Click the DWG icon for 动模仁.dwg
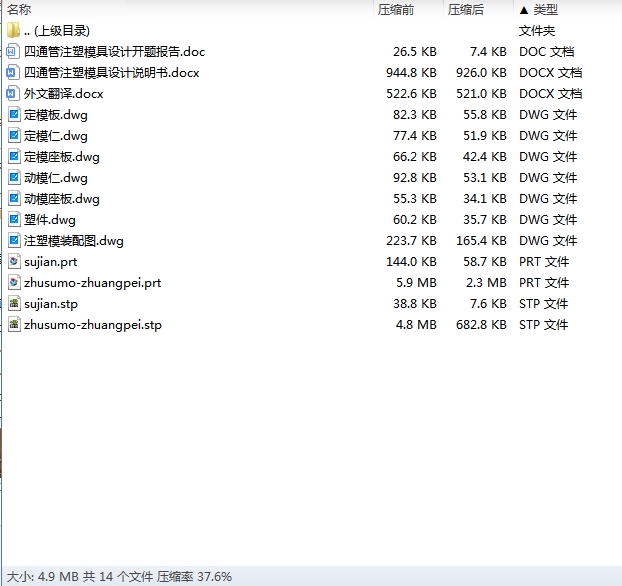Viewport: 622px width, 586px height. (14, 178)
